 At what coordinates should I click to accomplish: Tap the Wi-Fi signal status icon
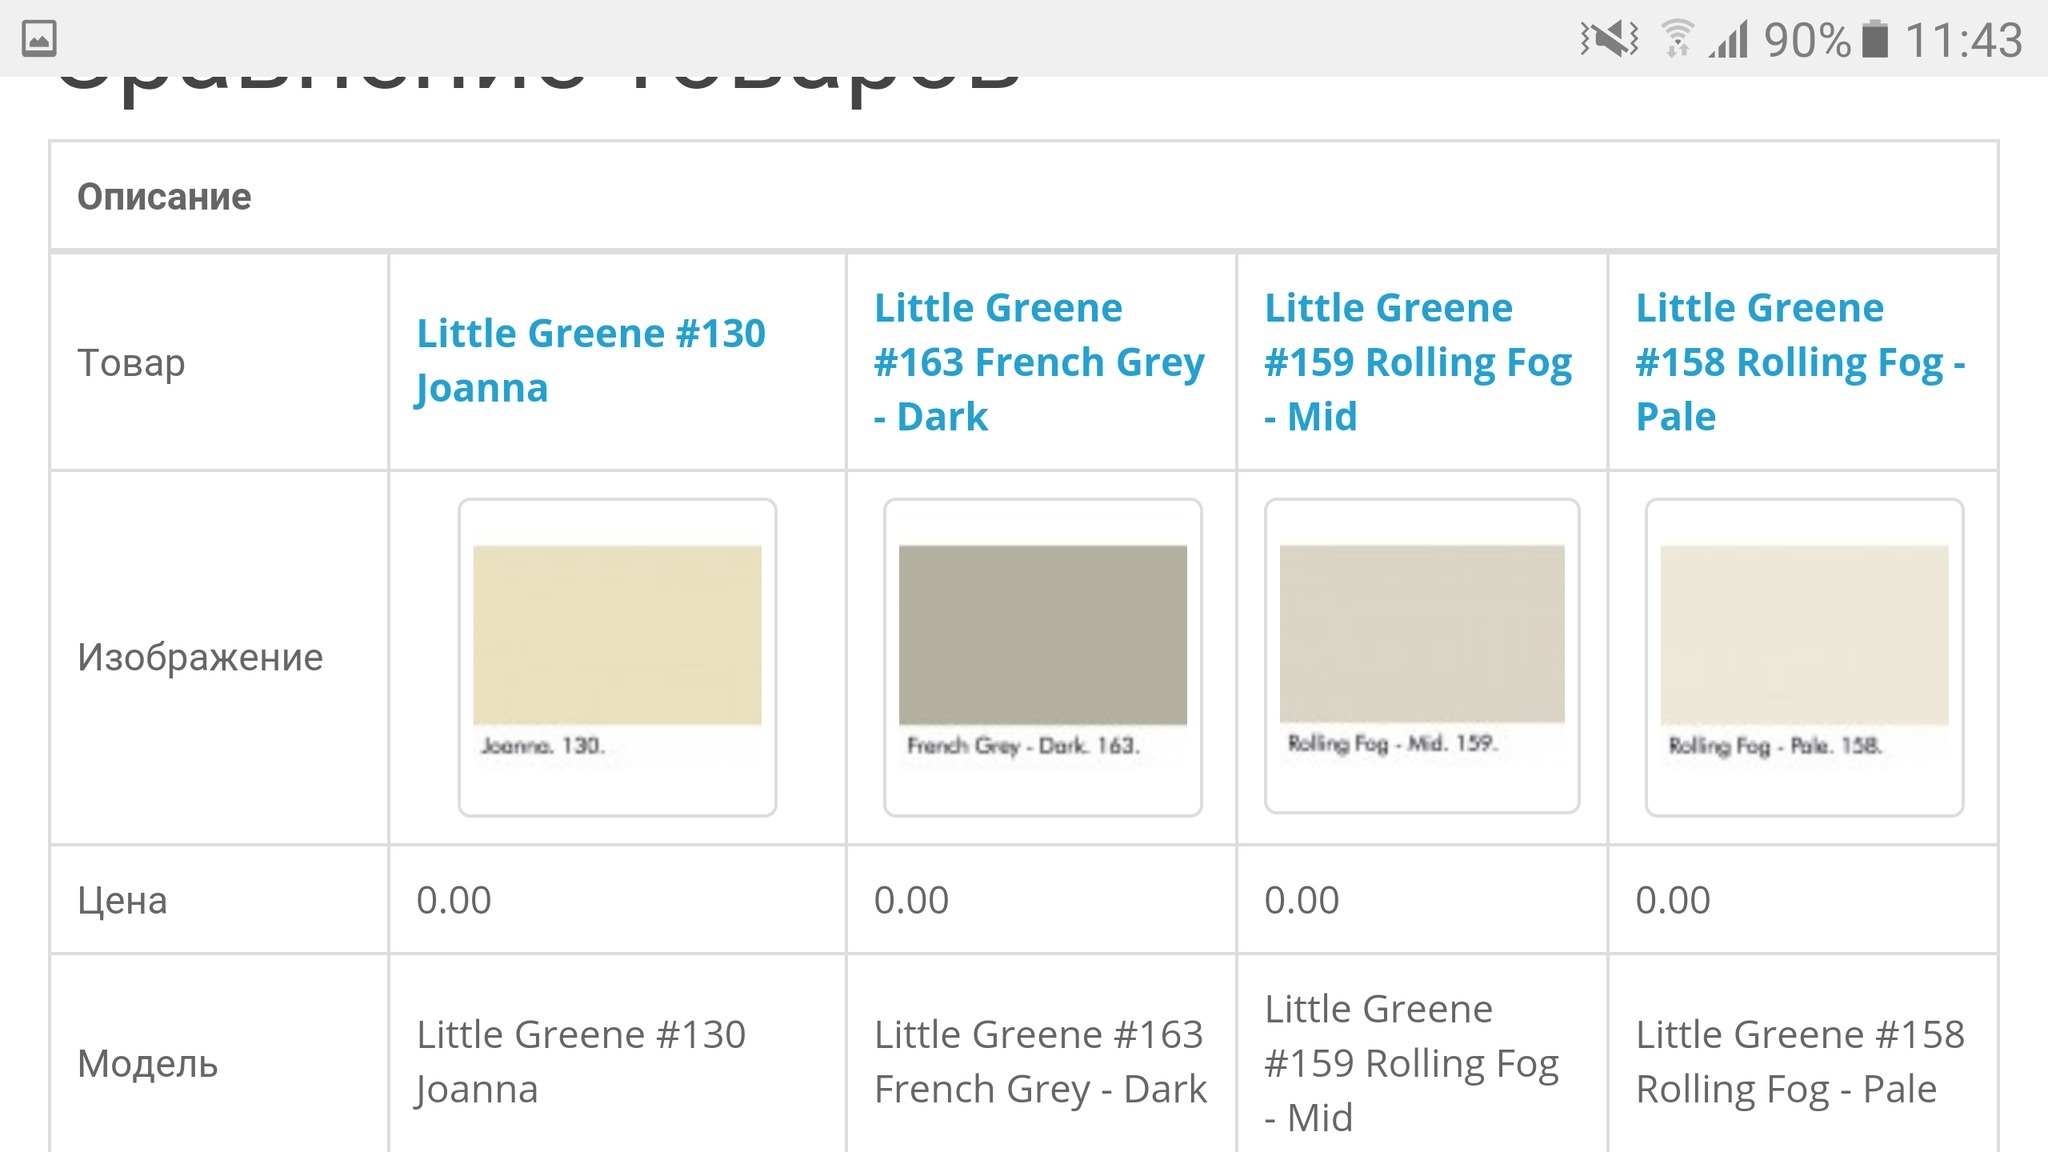(x=1677, y=39)
